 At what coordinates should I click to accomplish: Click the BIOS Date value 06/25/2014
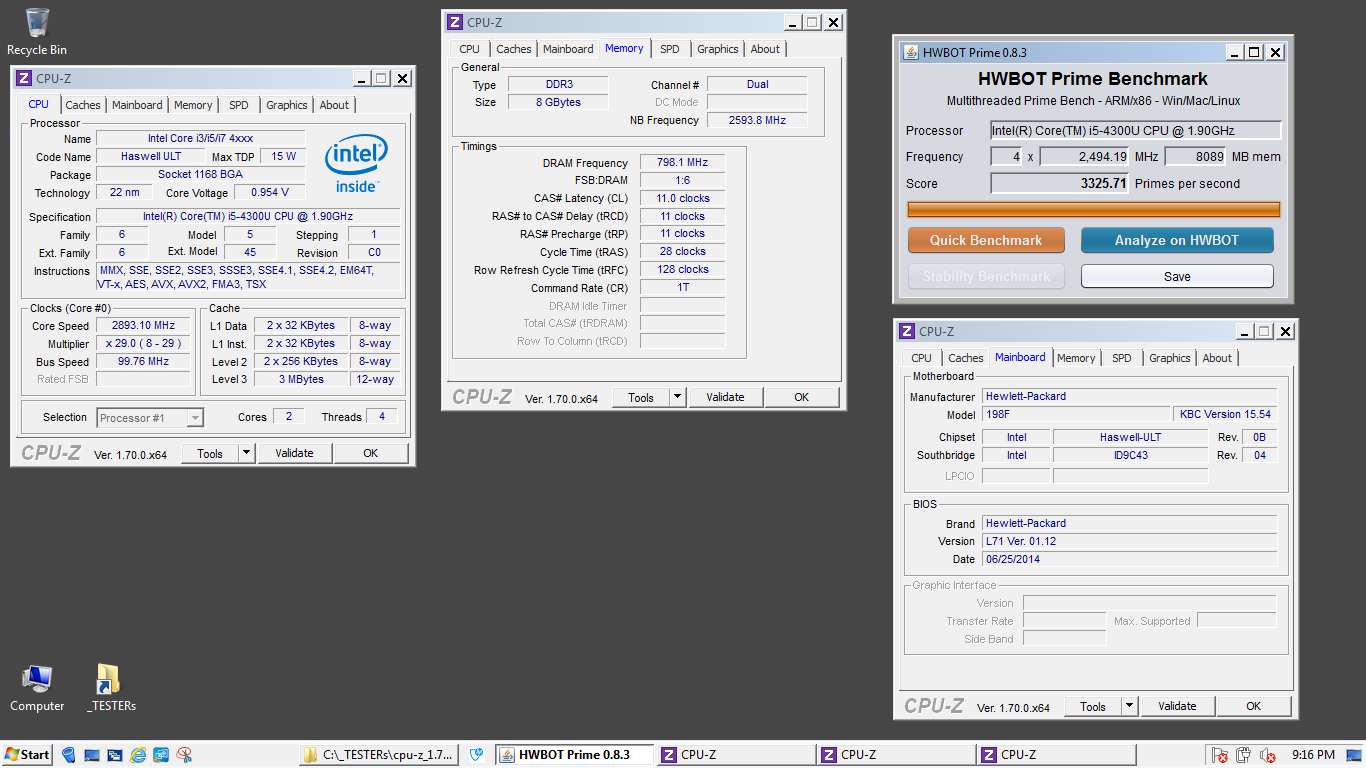[x=1129, y=559]
